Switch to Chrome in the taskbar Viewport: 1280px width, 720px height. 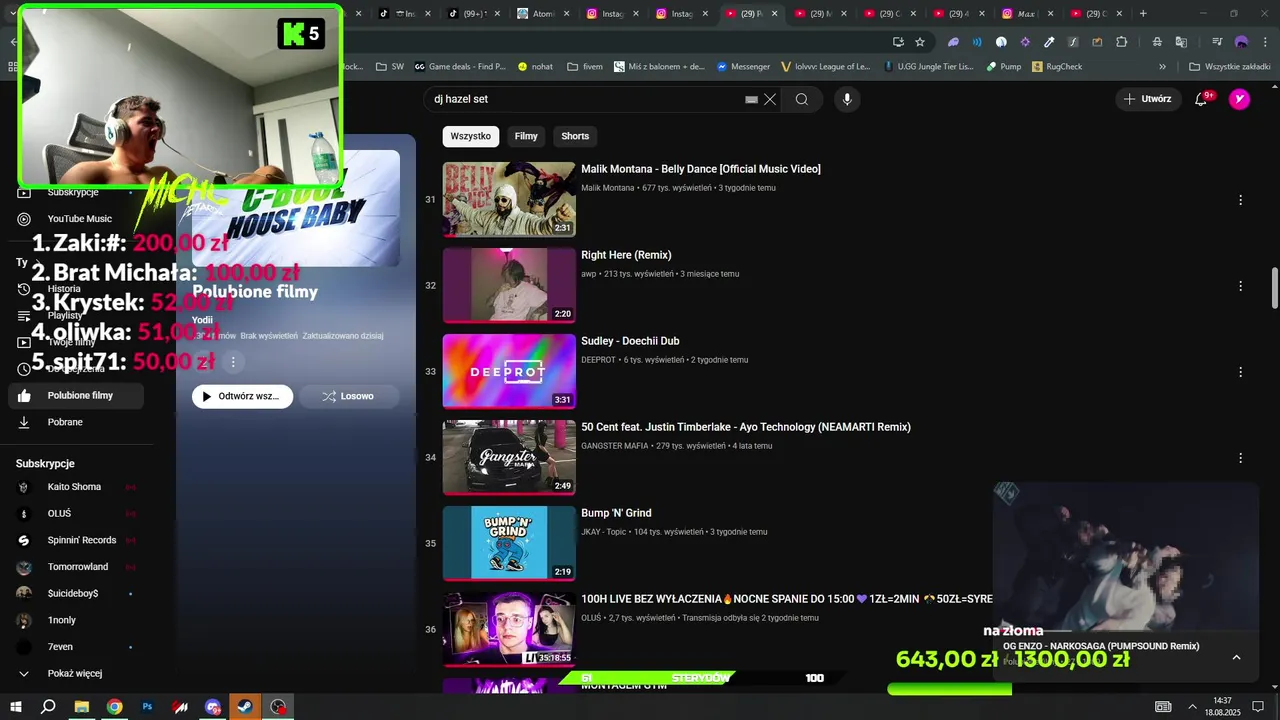[x=115, y=706]
